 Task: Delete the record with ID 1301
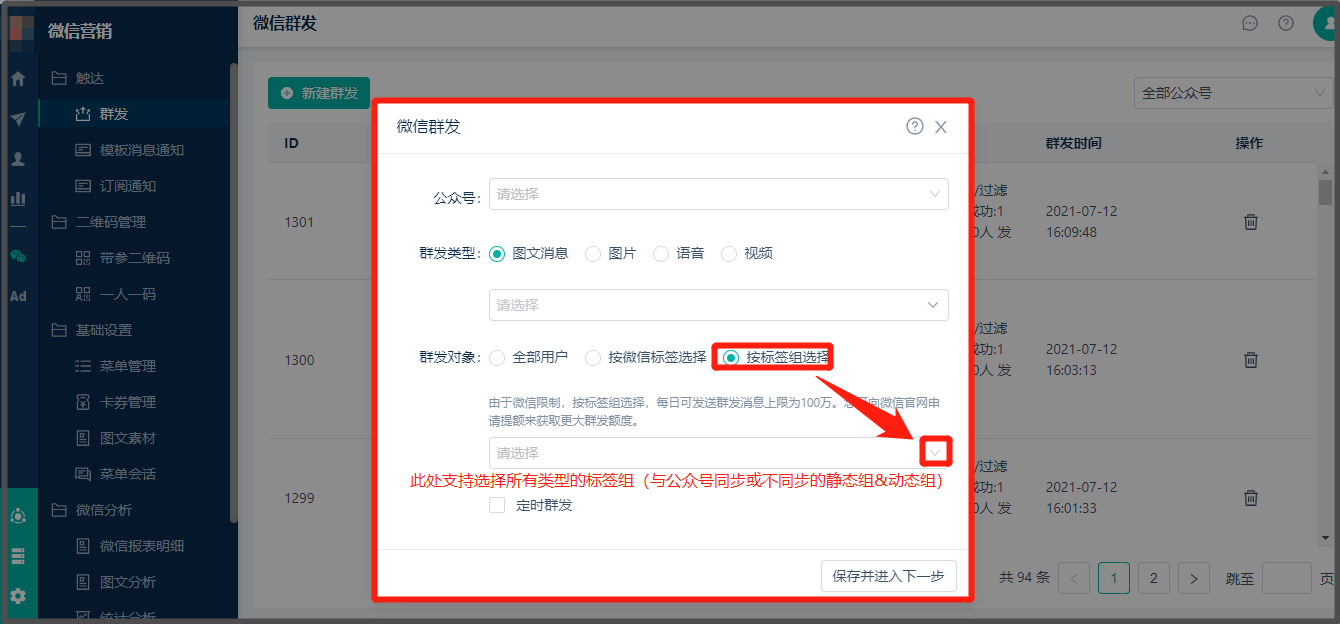pyautogui.click(x=1250, y=222)
